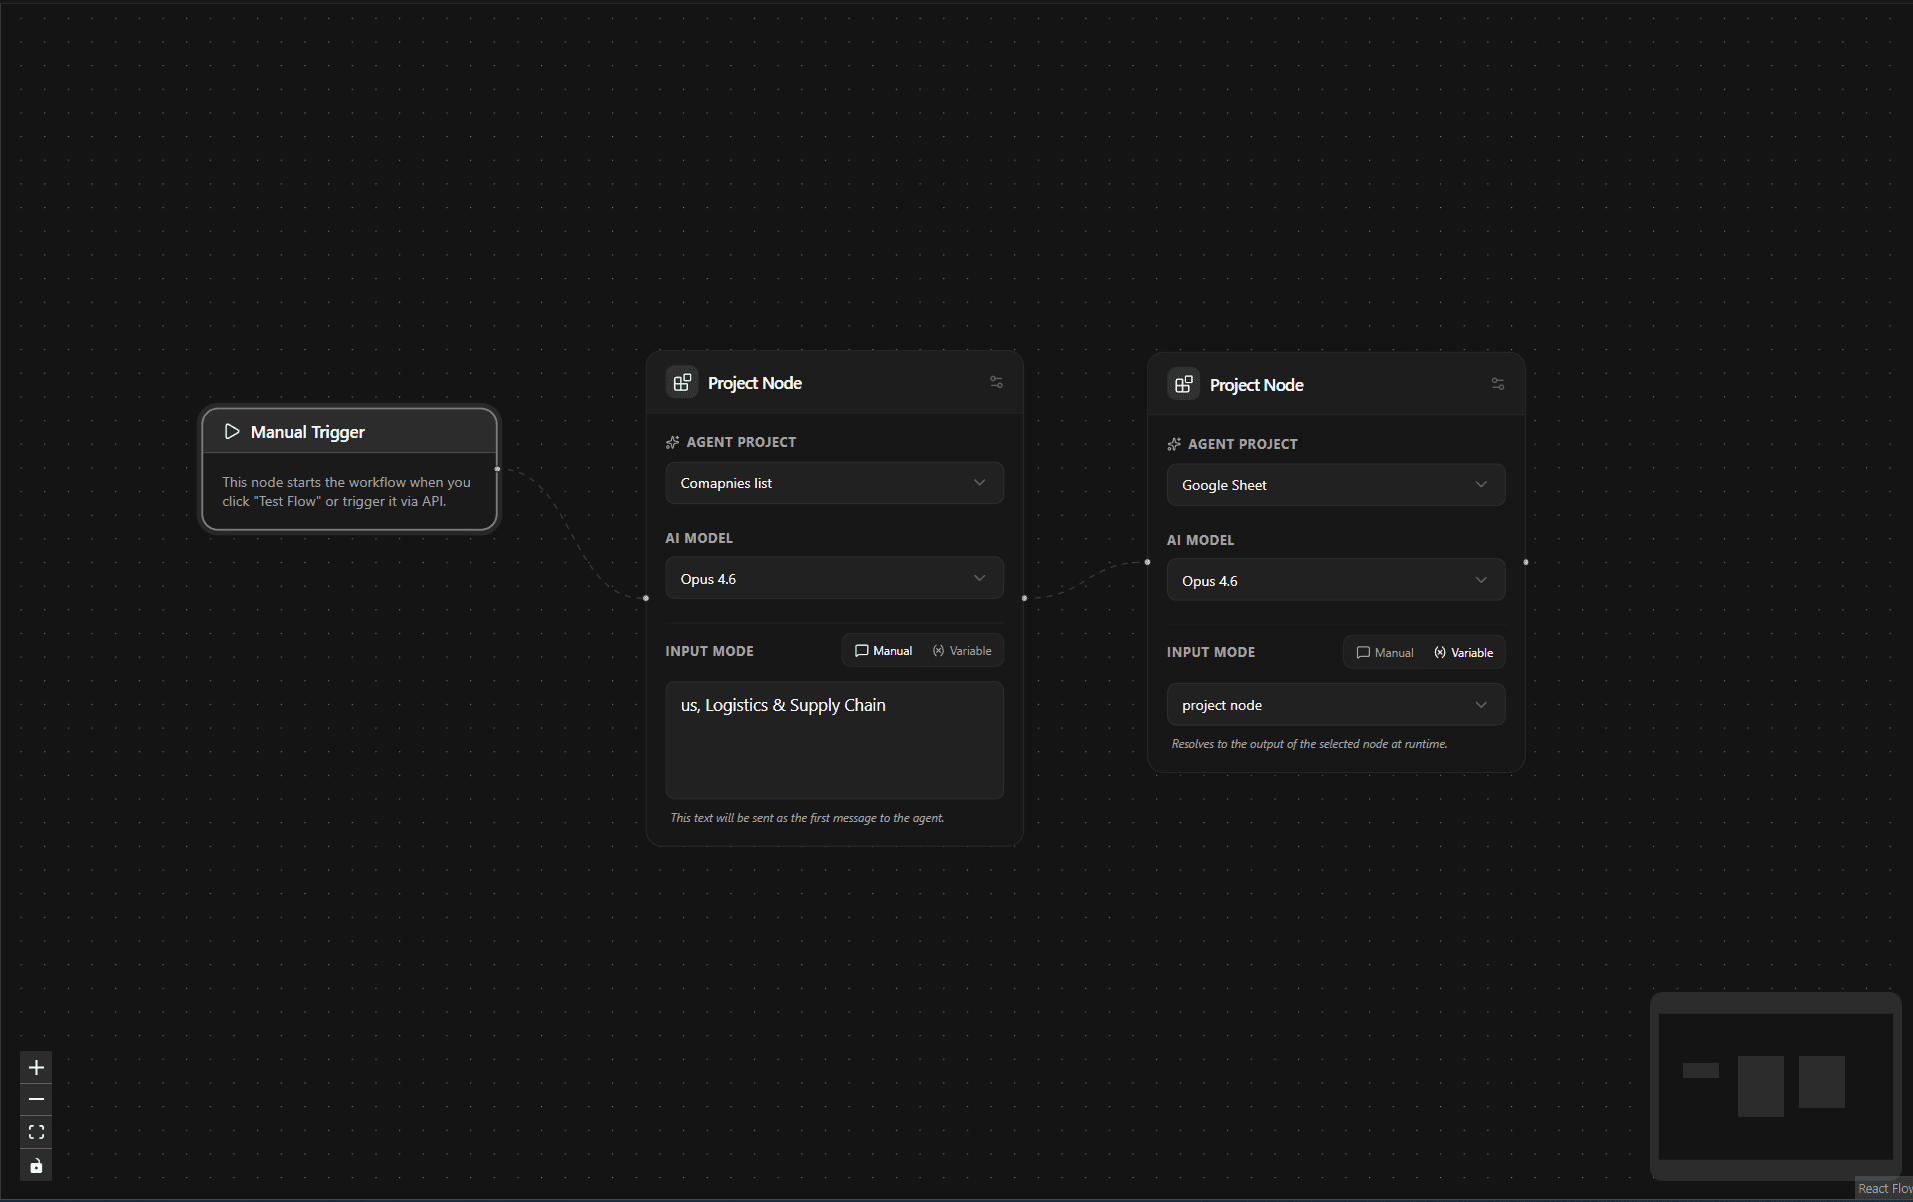Zoom in using the plus icon

35,1067
